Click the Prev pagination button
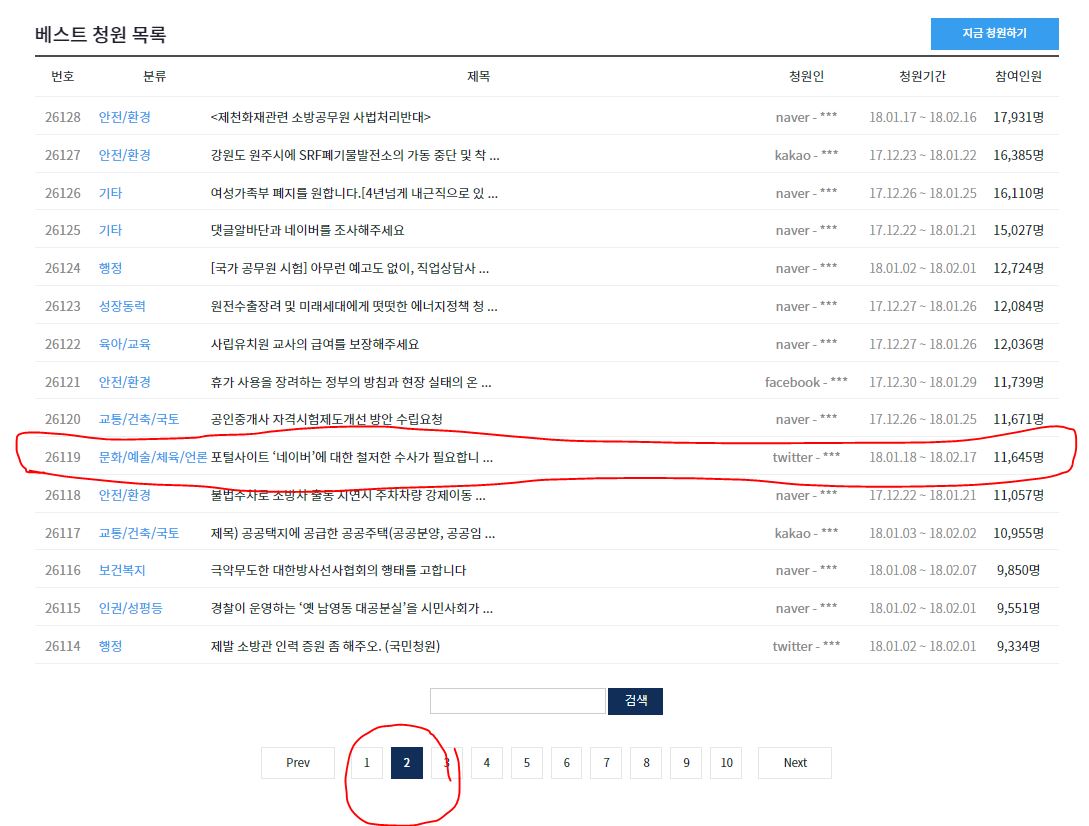 (297, 762)
